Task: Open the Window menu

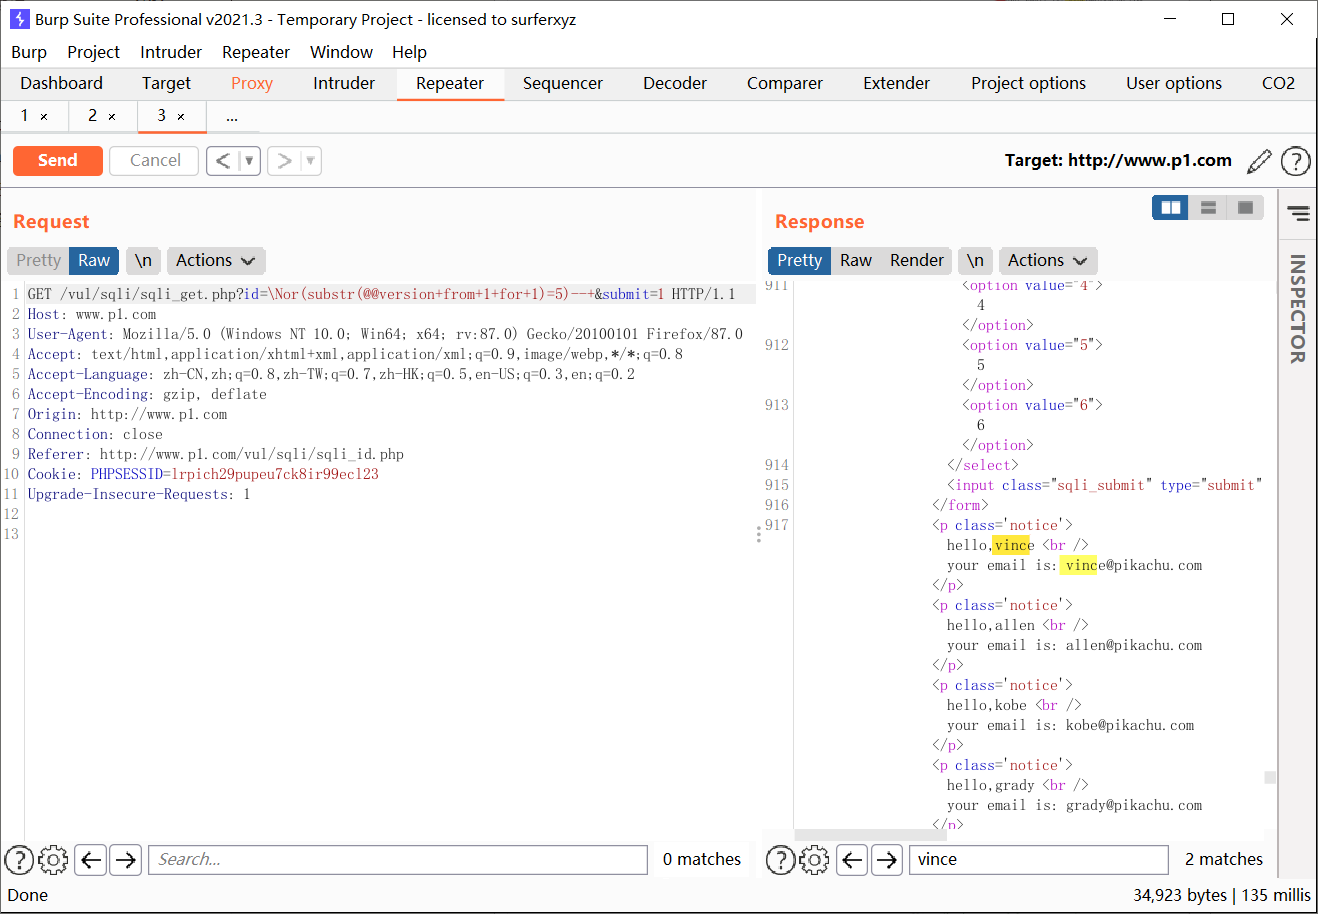Action: coord(341,53)
